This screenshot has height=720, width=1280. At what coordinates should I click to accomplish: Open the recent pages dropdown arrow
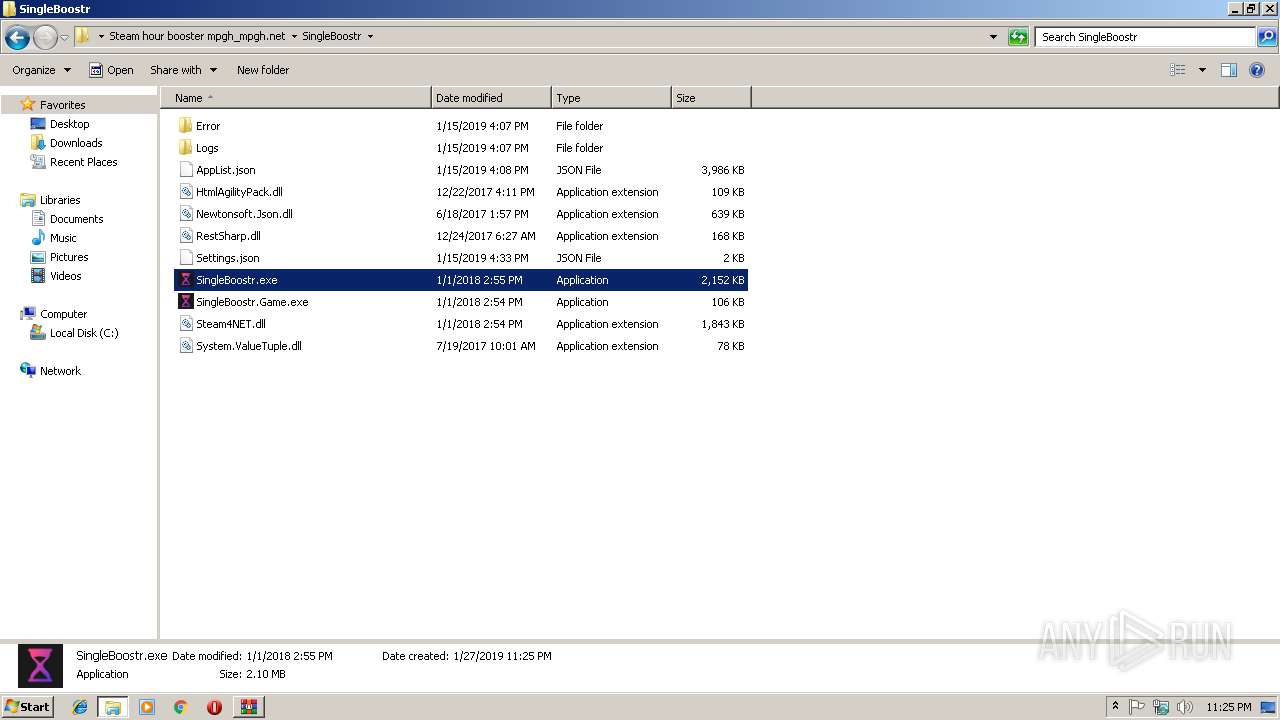64,38
